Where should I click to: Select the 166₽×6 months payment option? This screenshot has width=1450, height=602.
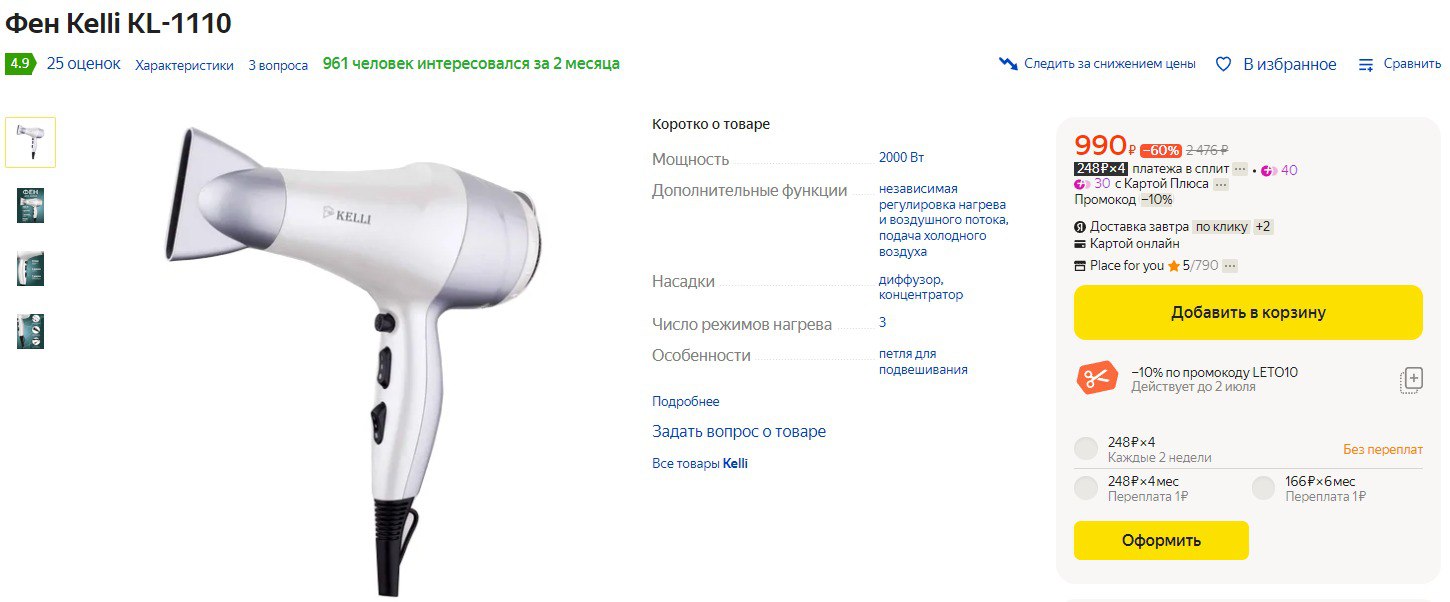click(x=1264, y=488)
